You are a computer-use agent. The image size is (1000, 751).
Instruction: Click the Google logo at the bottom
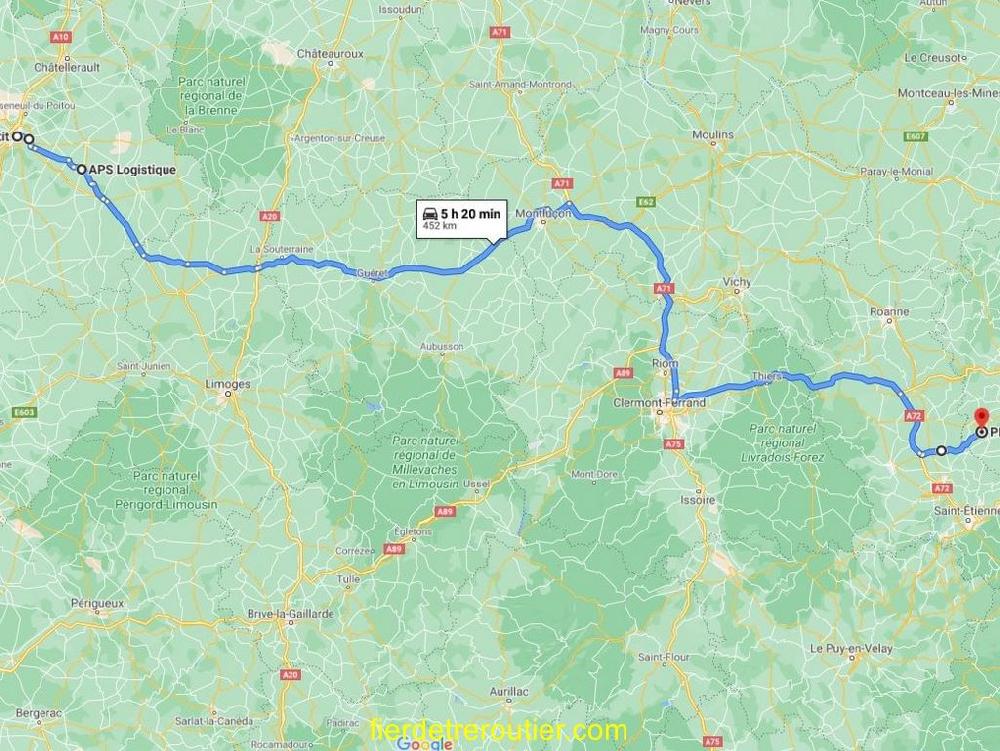[x=425, y=743]
